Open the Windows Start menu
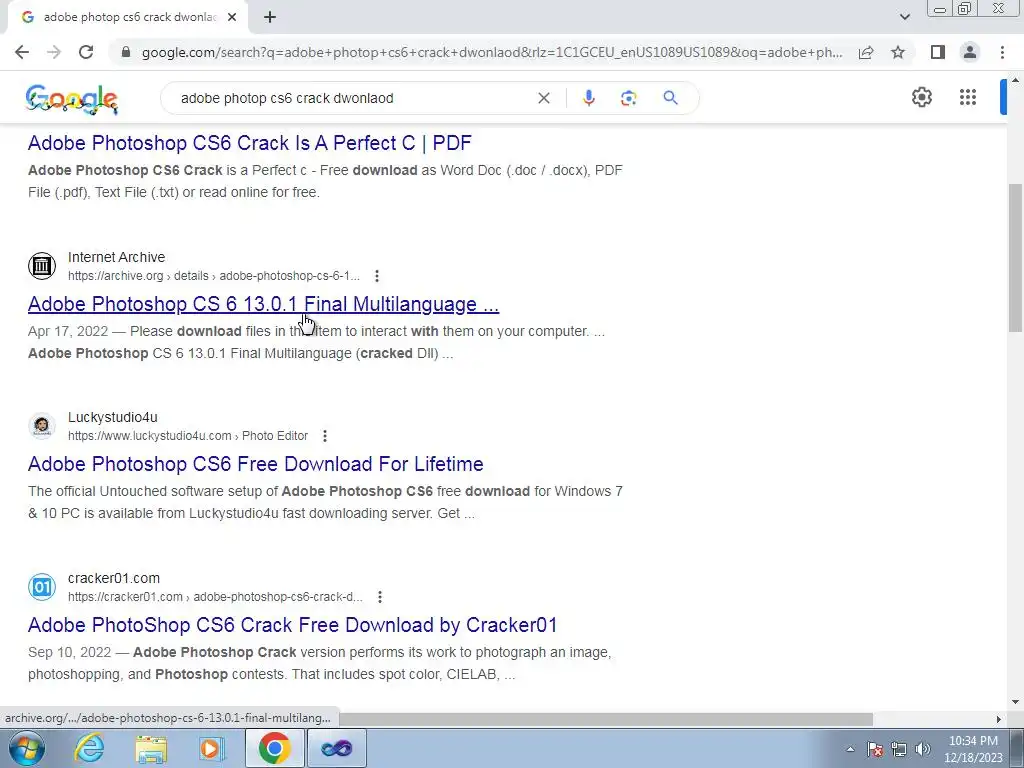 coord(27,748)
